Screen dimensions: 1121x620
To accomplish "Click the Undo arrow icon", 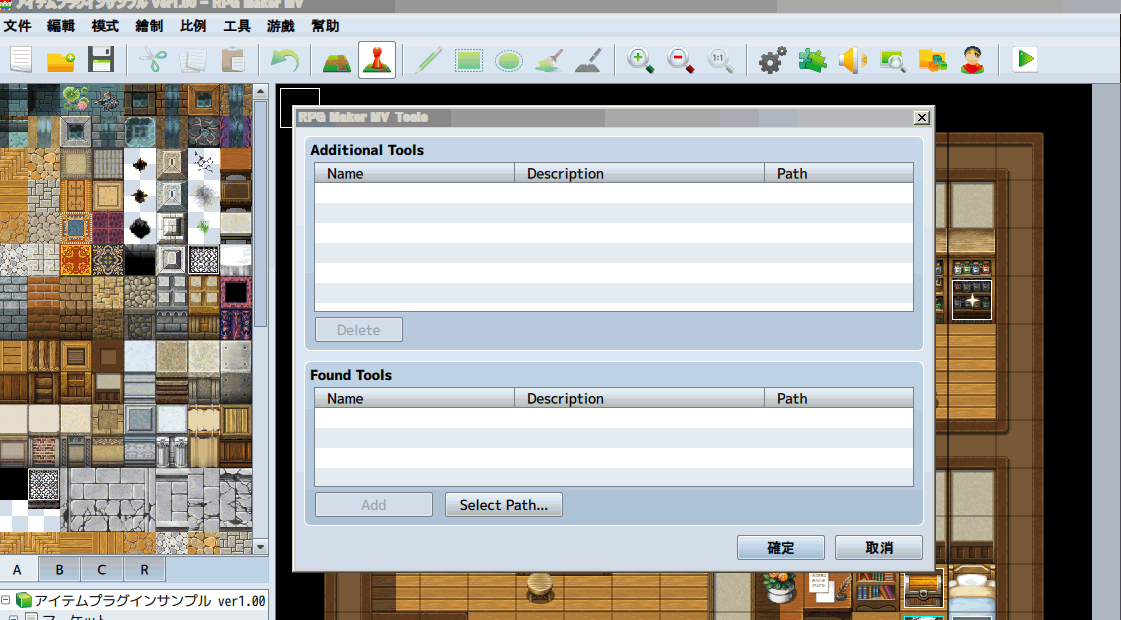I will (285, 59).
